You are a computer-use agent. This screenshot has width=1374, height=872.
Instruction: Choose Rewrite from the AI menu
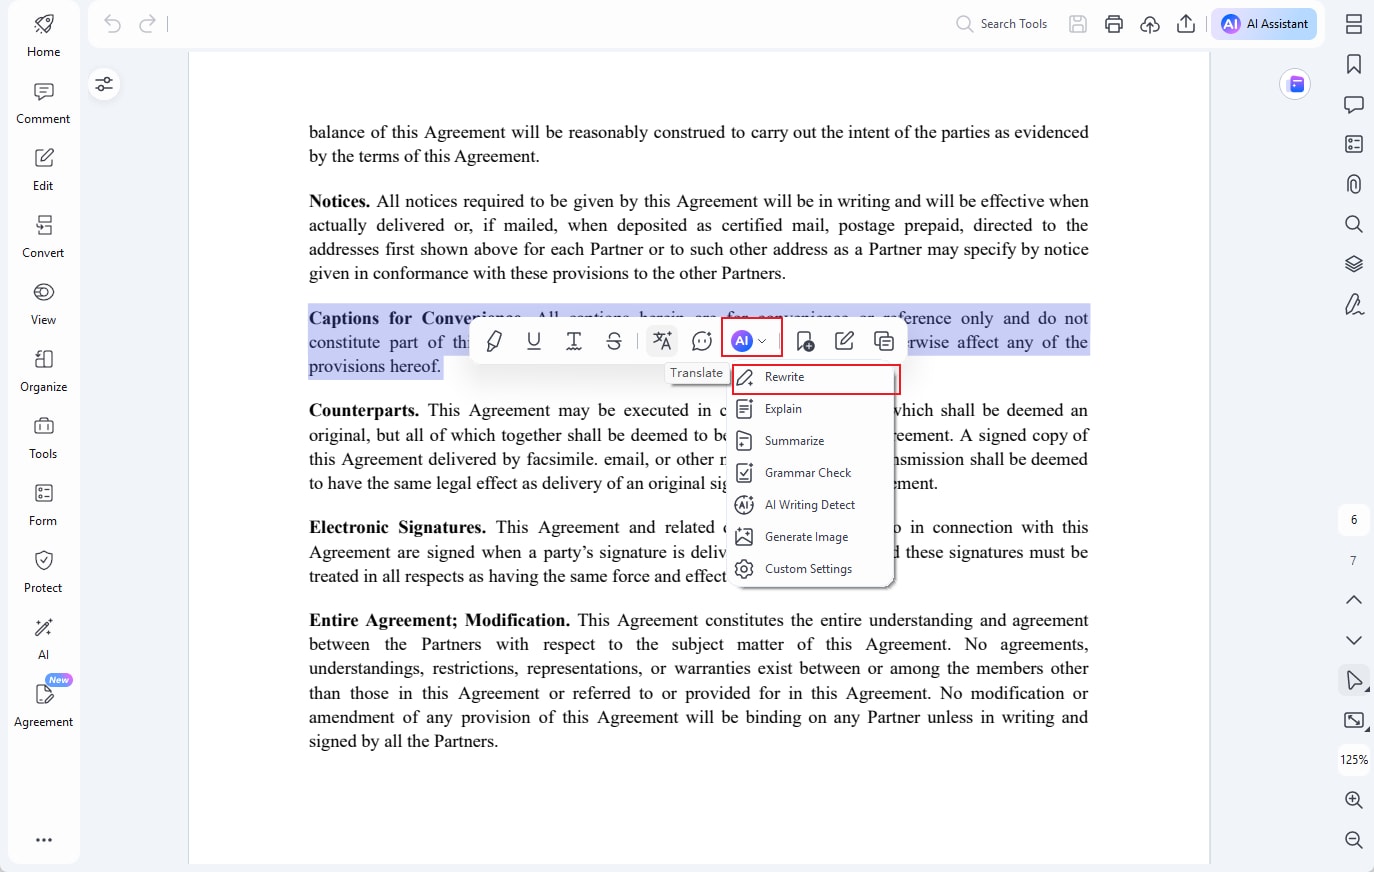pyautogui.click(x=814, y=377)
